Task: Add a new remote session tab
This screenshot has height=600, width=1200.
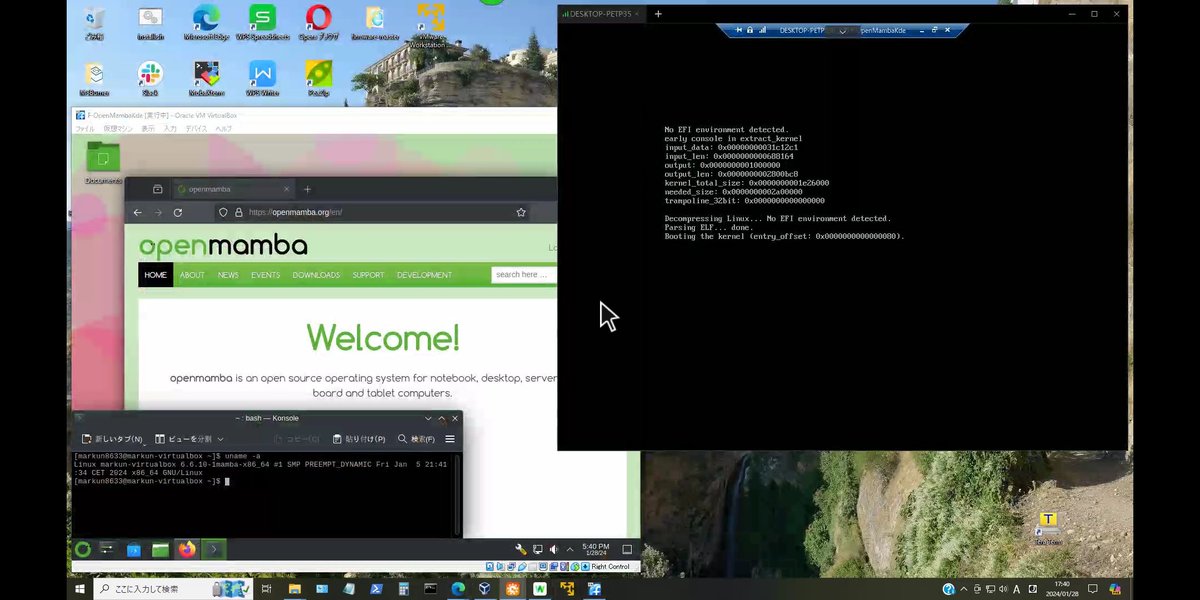Action: point(658,14)
